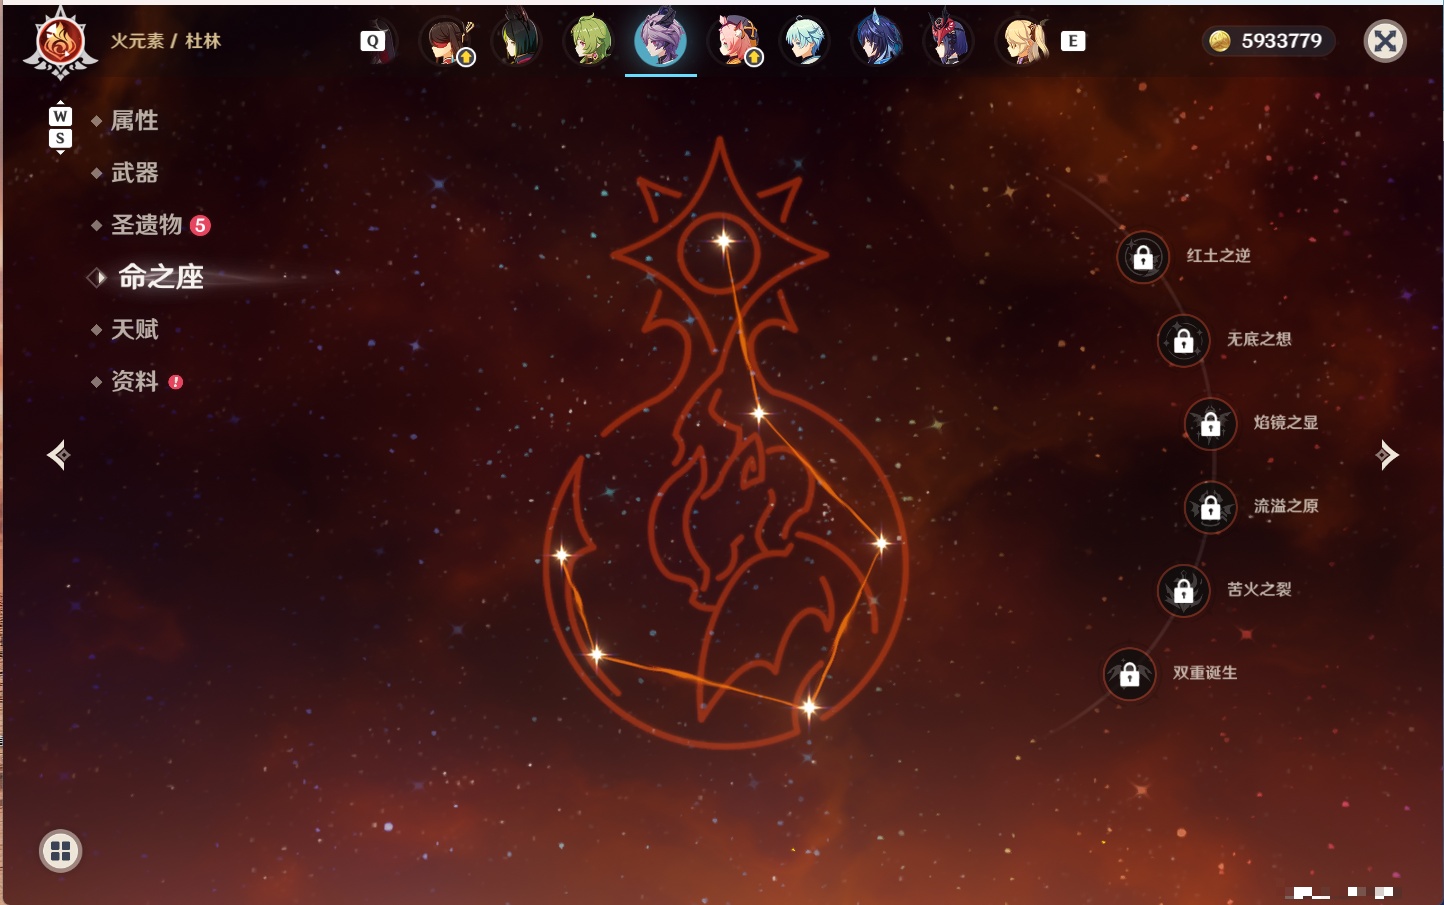The height and width of the screenshot is (905, 1444).
Task: Choose the blonde character portrait
Action: pyautogui.click(x=1023, y=41)
